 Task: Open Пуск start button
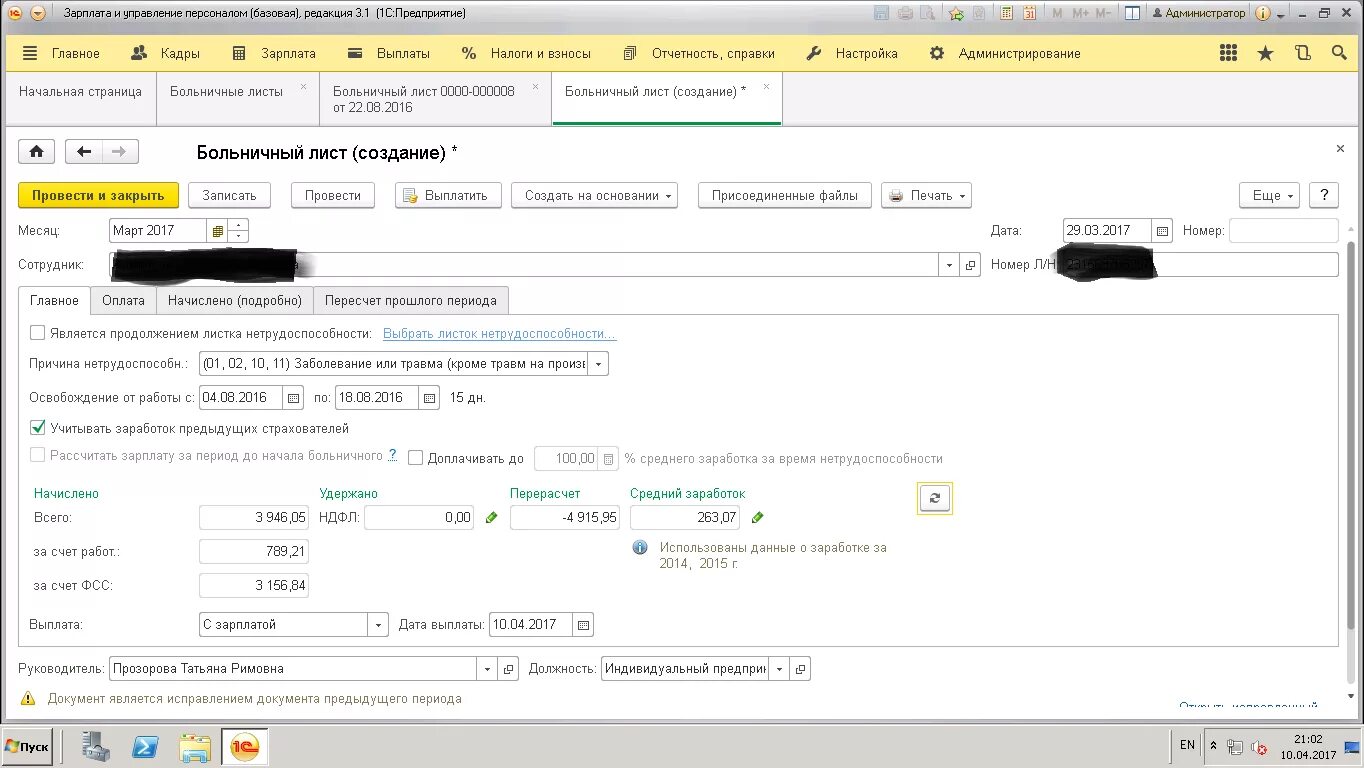[x=27, y=746]
